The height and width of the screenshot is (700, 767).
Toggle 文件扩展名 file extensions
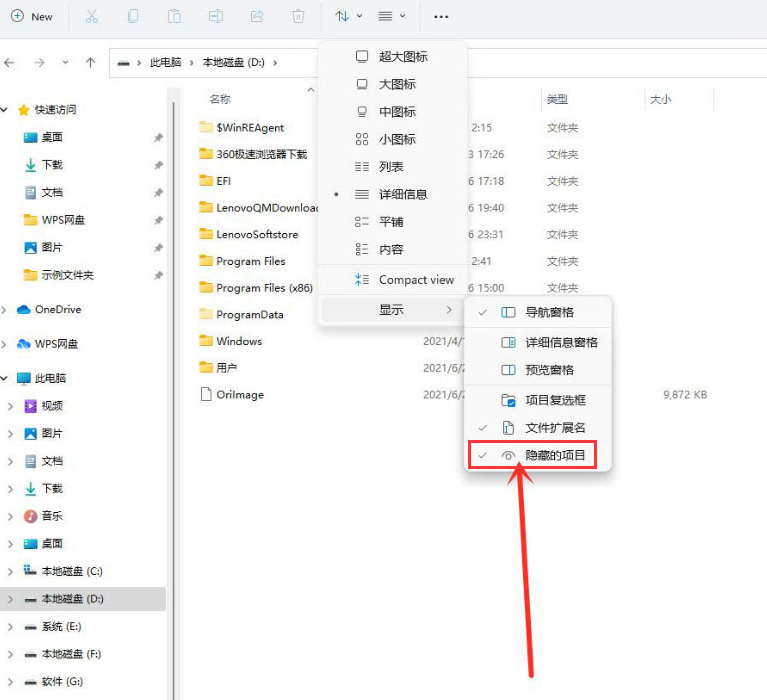(538, 428)
